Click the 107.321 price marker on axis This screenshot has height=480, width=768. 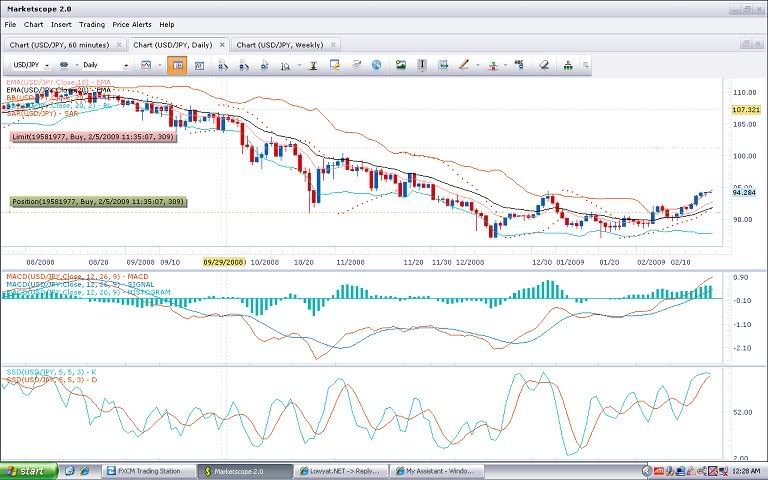pyautogui.click(x=746, y=109)
